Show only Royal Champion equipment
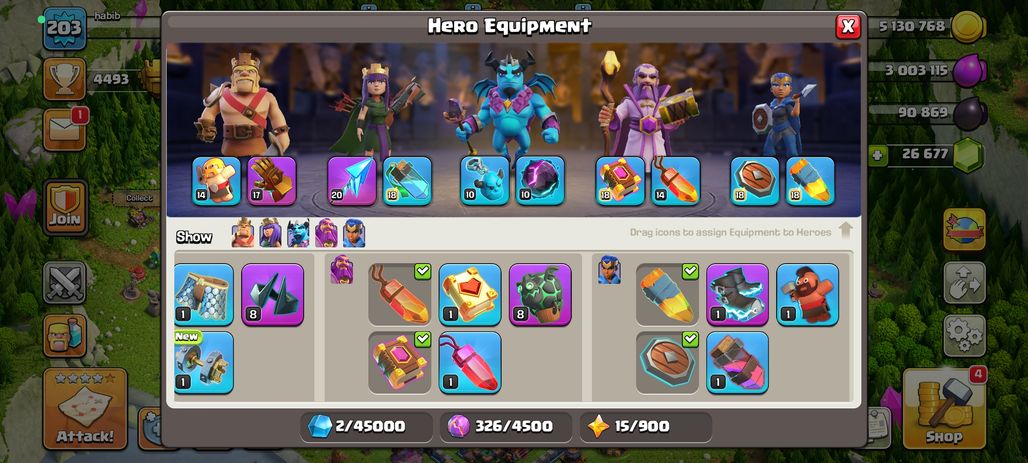The width and height of the screenshot is (1028, 463). 354,233
